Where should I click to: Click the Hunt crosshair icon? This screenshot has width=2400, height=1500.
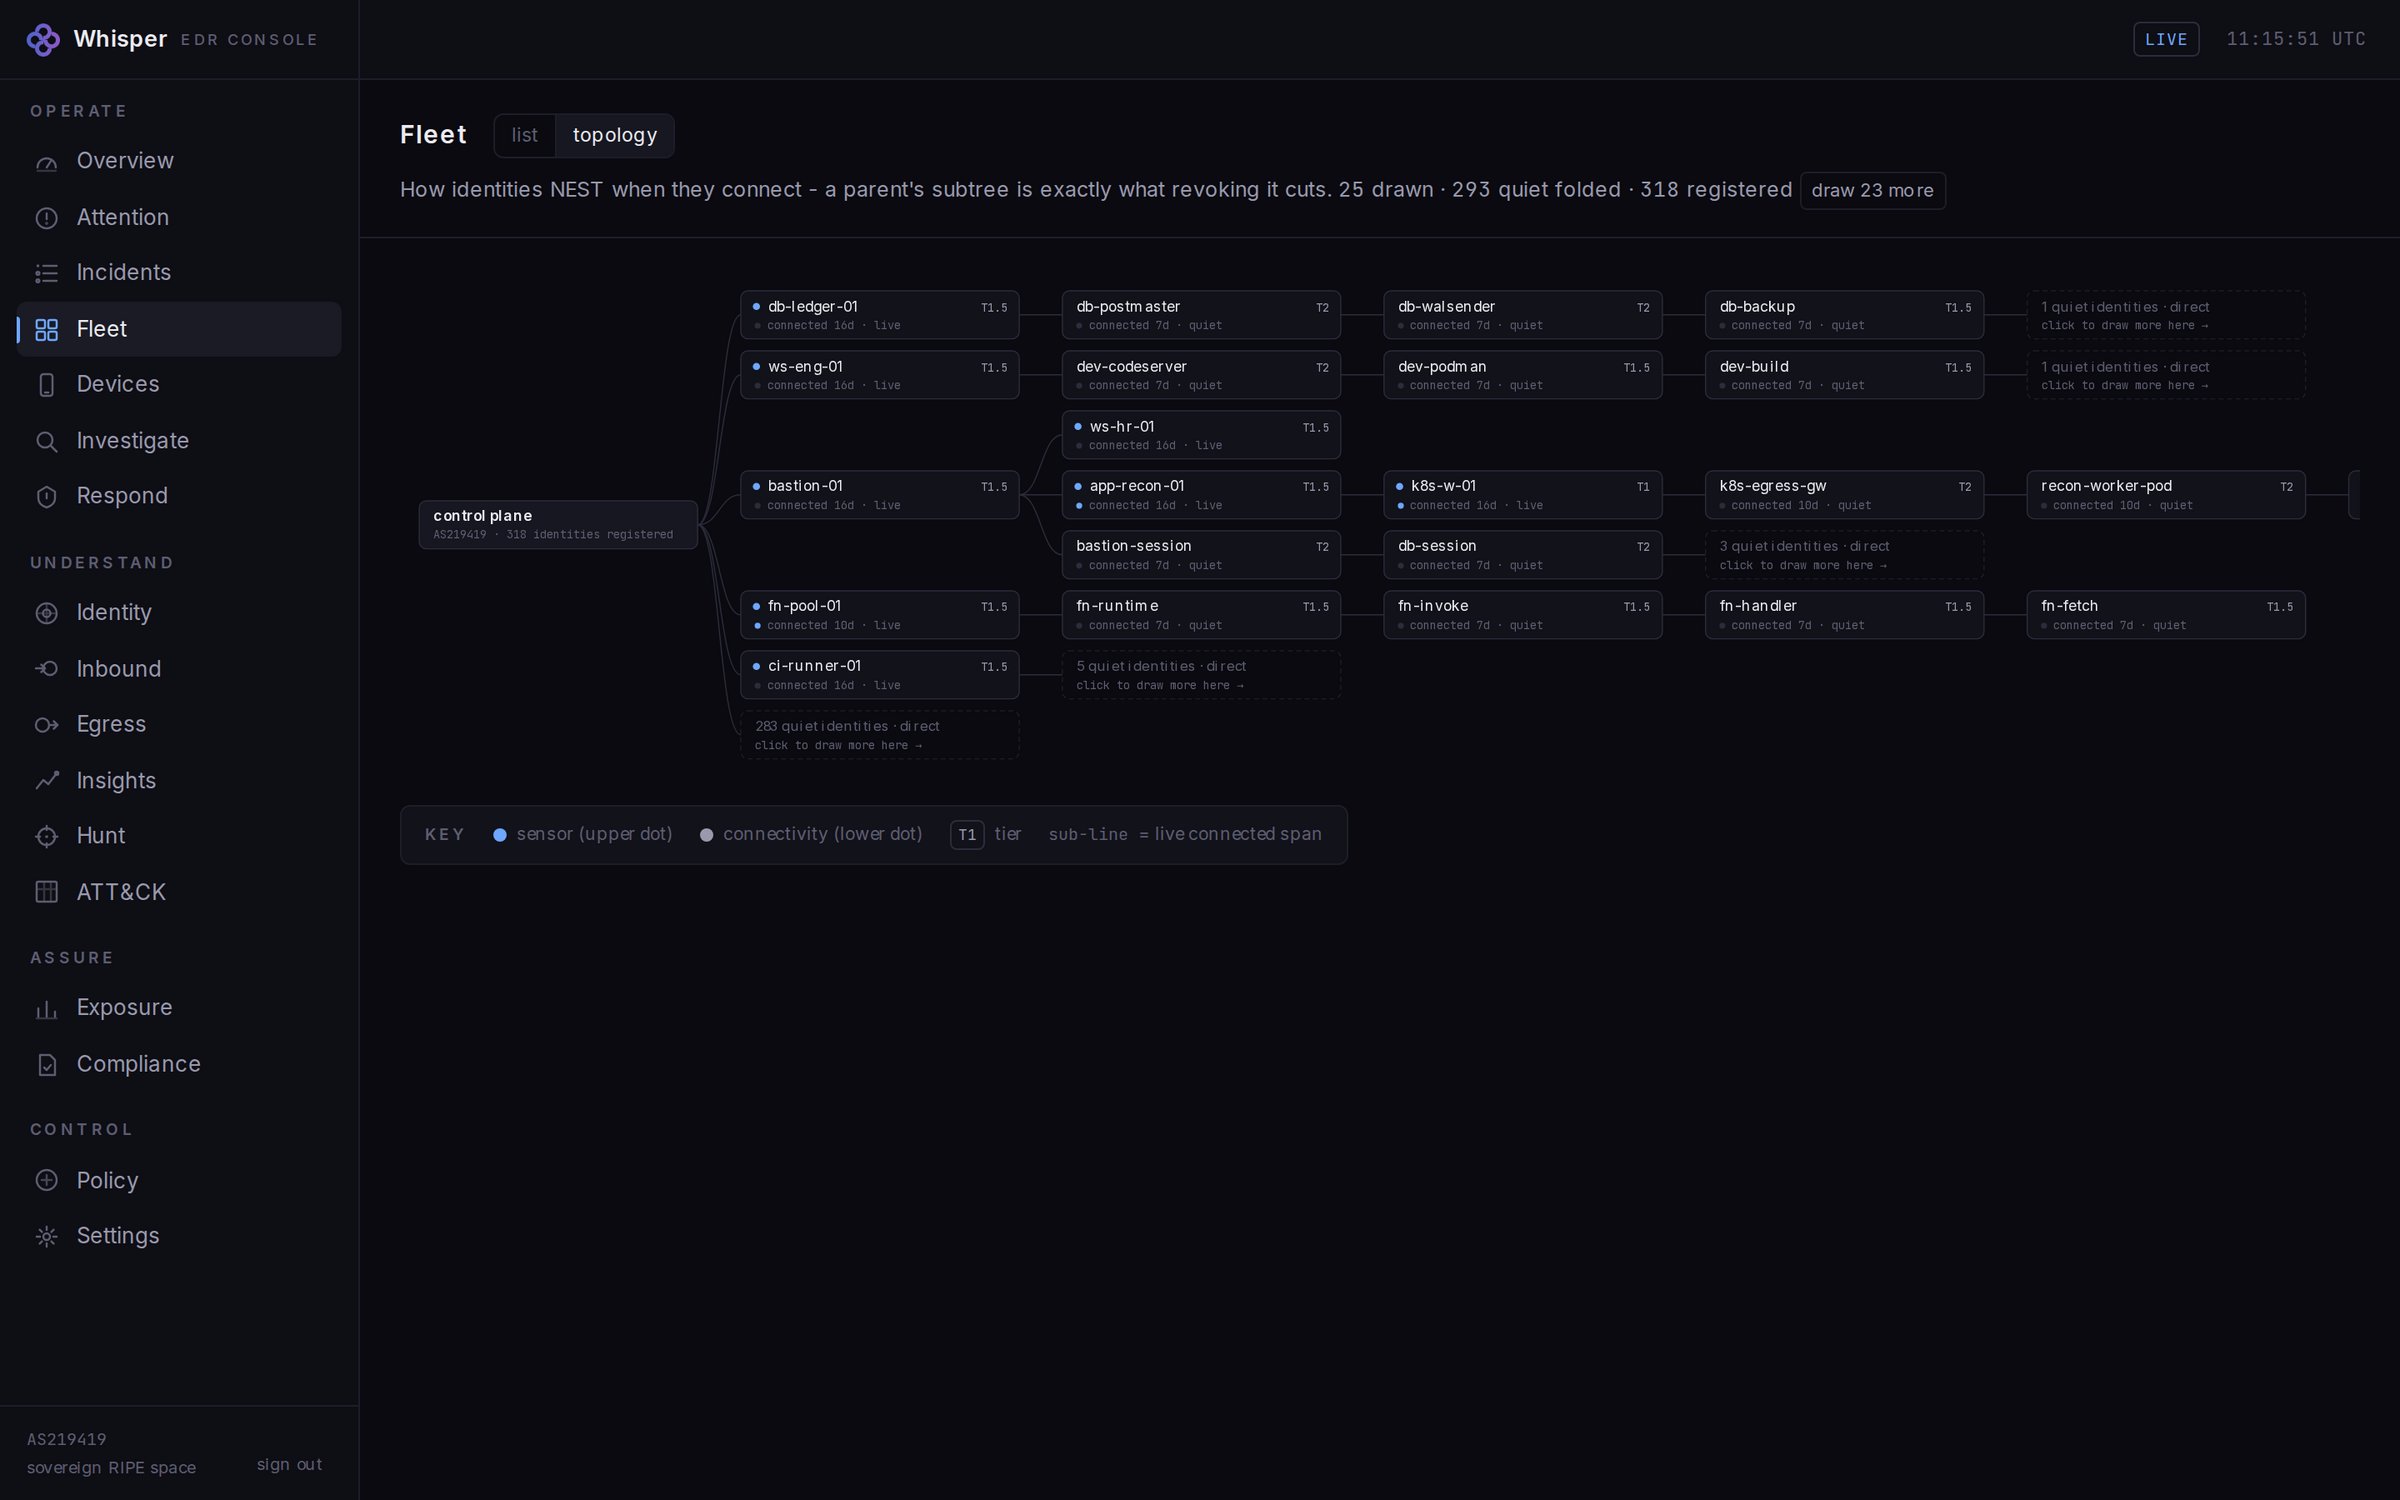[46, 836]
